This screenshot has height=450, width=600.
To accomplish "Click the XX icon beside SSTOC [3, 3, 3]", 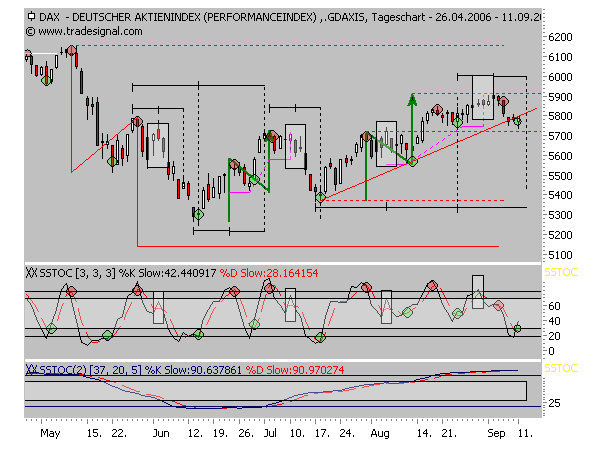I will tap(31, 273).
